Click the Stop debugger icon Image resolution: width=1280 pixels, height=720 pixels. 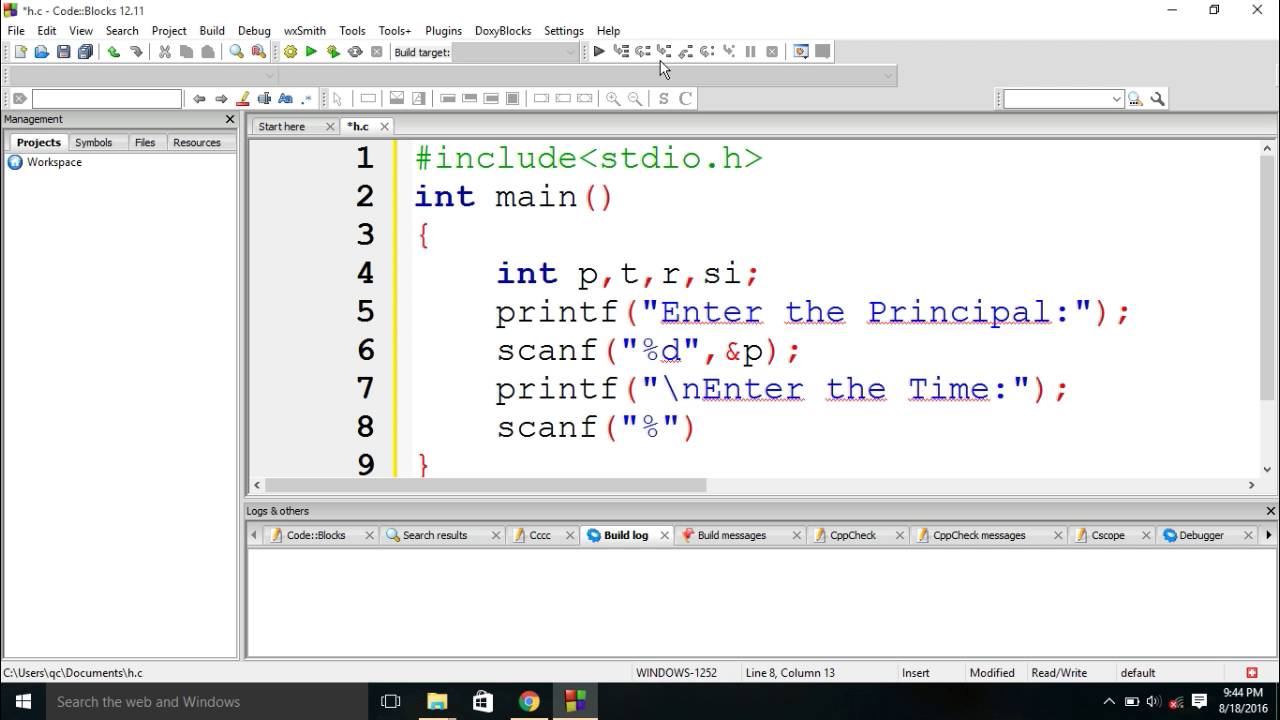(772, 52)
